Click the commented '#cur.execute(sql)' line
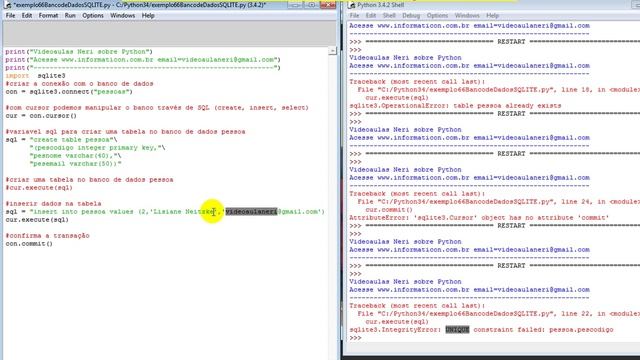640x360 pixels. point(39,188)
